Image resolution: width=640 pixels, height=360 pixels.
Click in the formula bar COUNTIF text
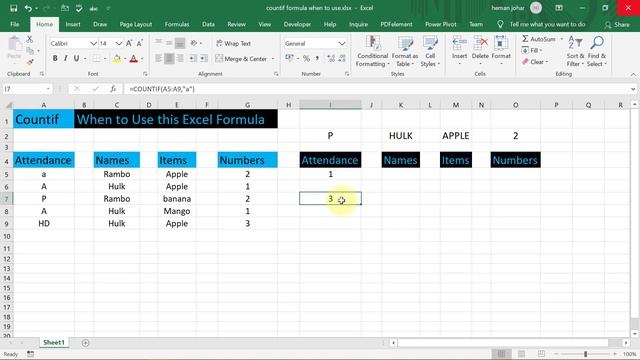point(162,89)
